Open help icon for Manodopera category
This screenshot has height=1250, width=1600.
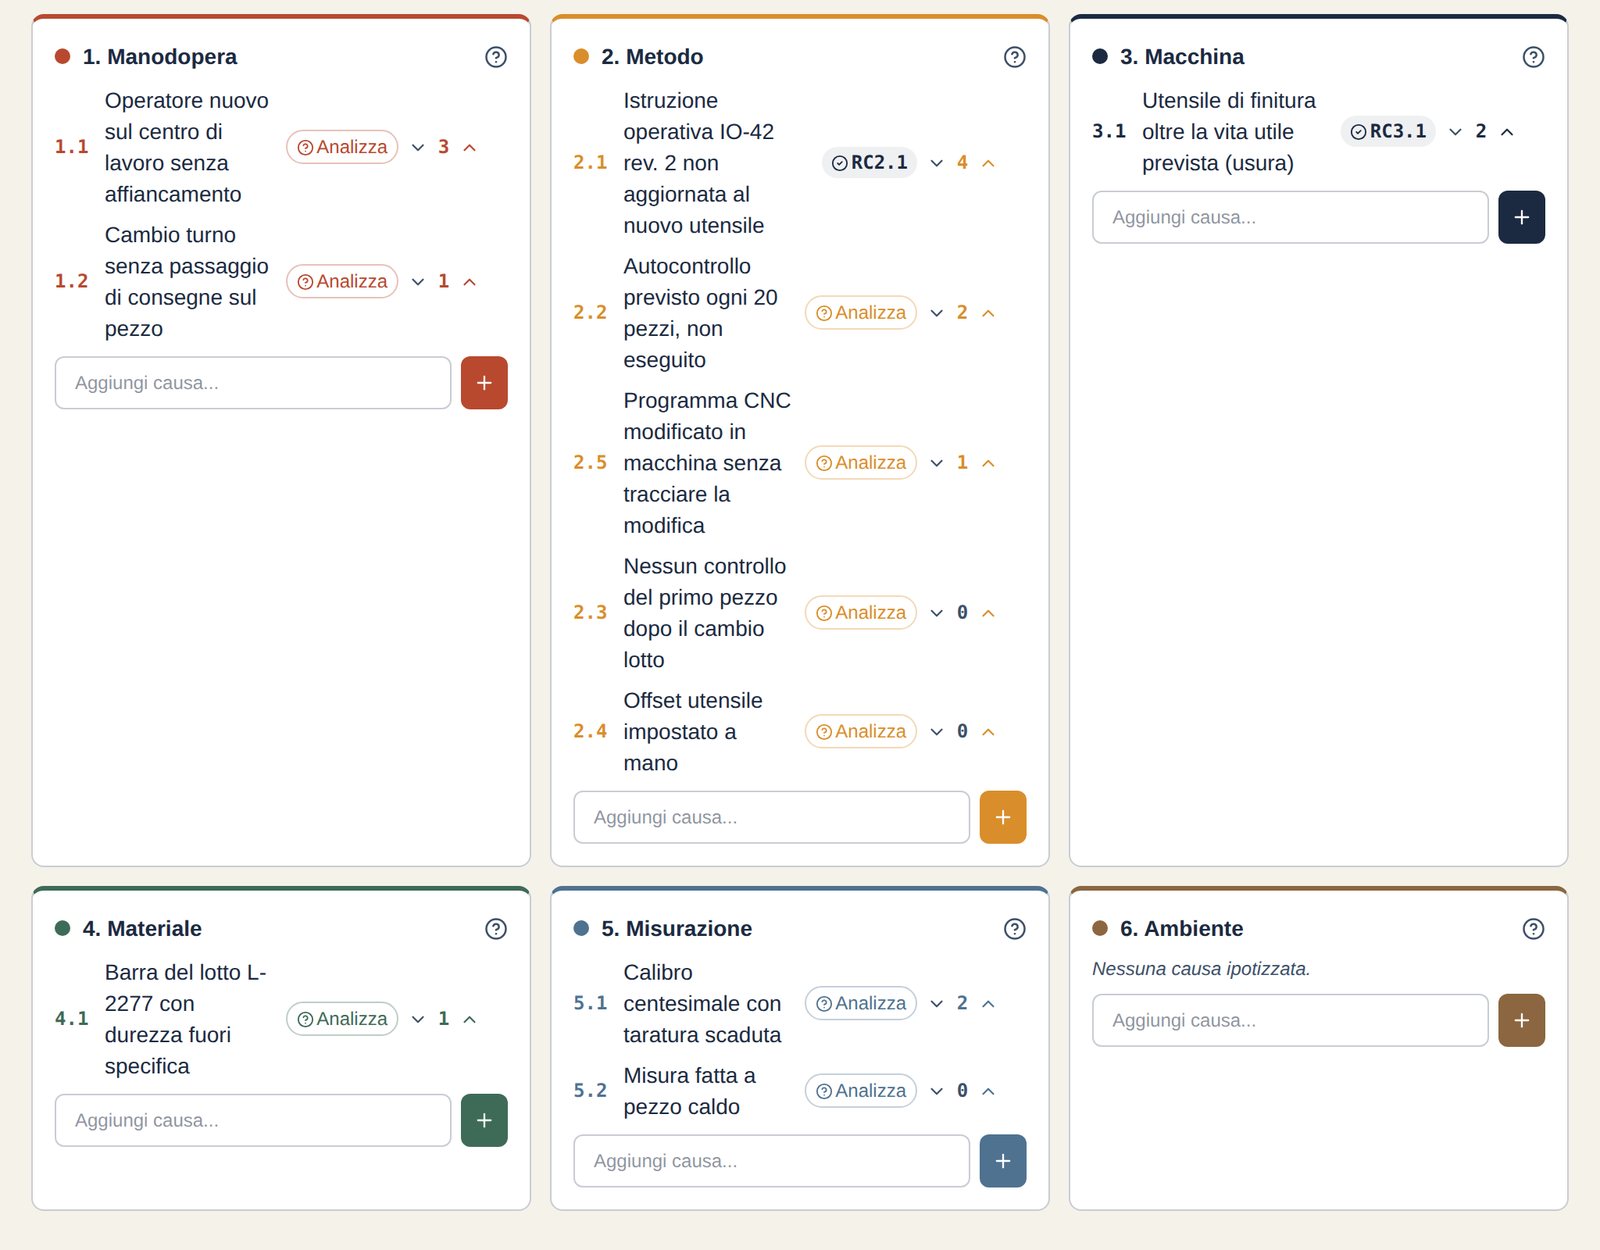click(496, 57)
